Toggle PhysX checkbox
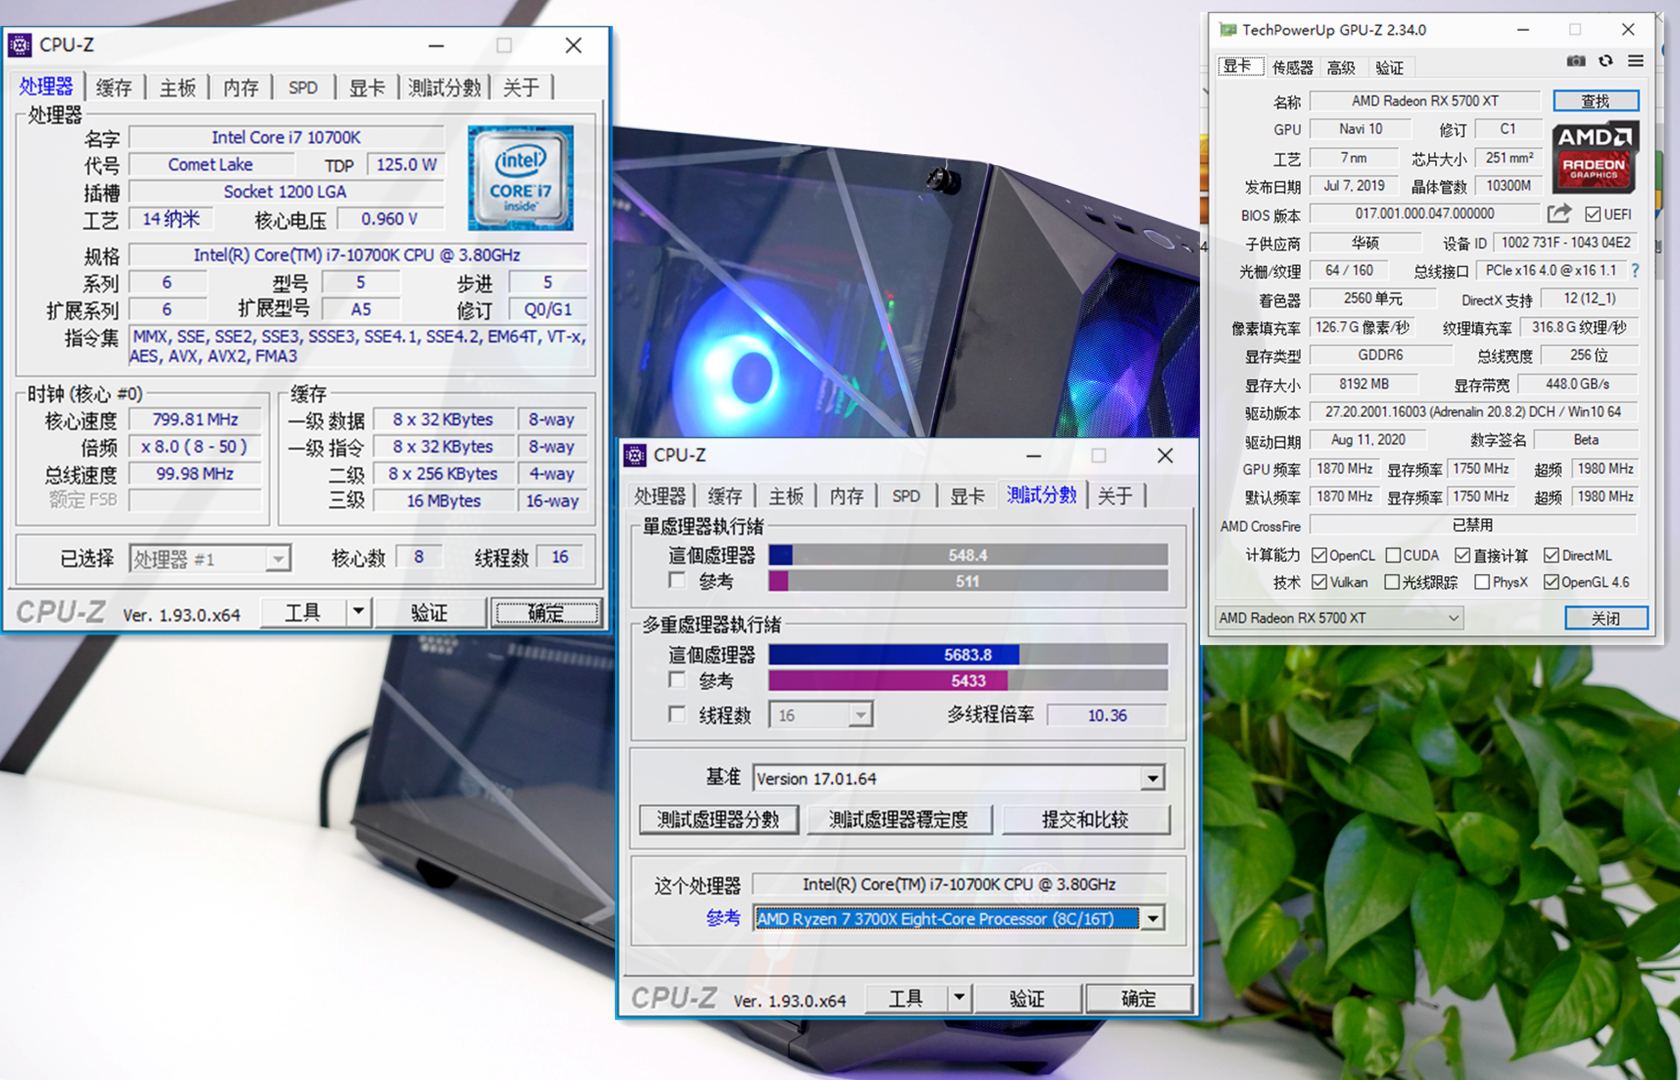The height and width of the screenshot is (1080, 1680). tap(1482, 582)
